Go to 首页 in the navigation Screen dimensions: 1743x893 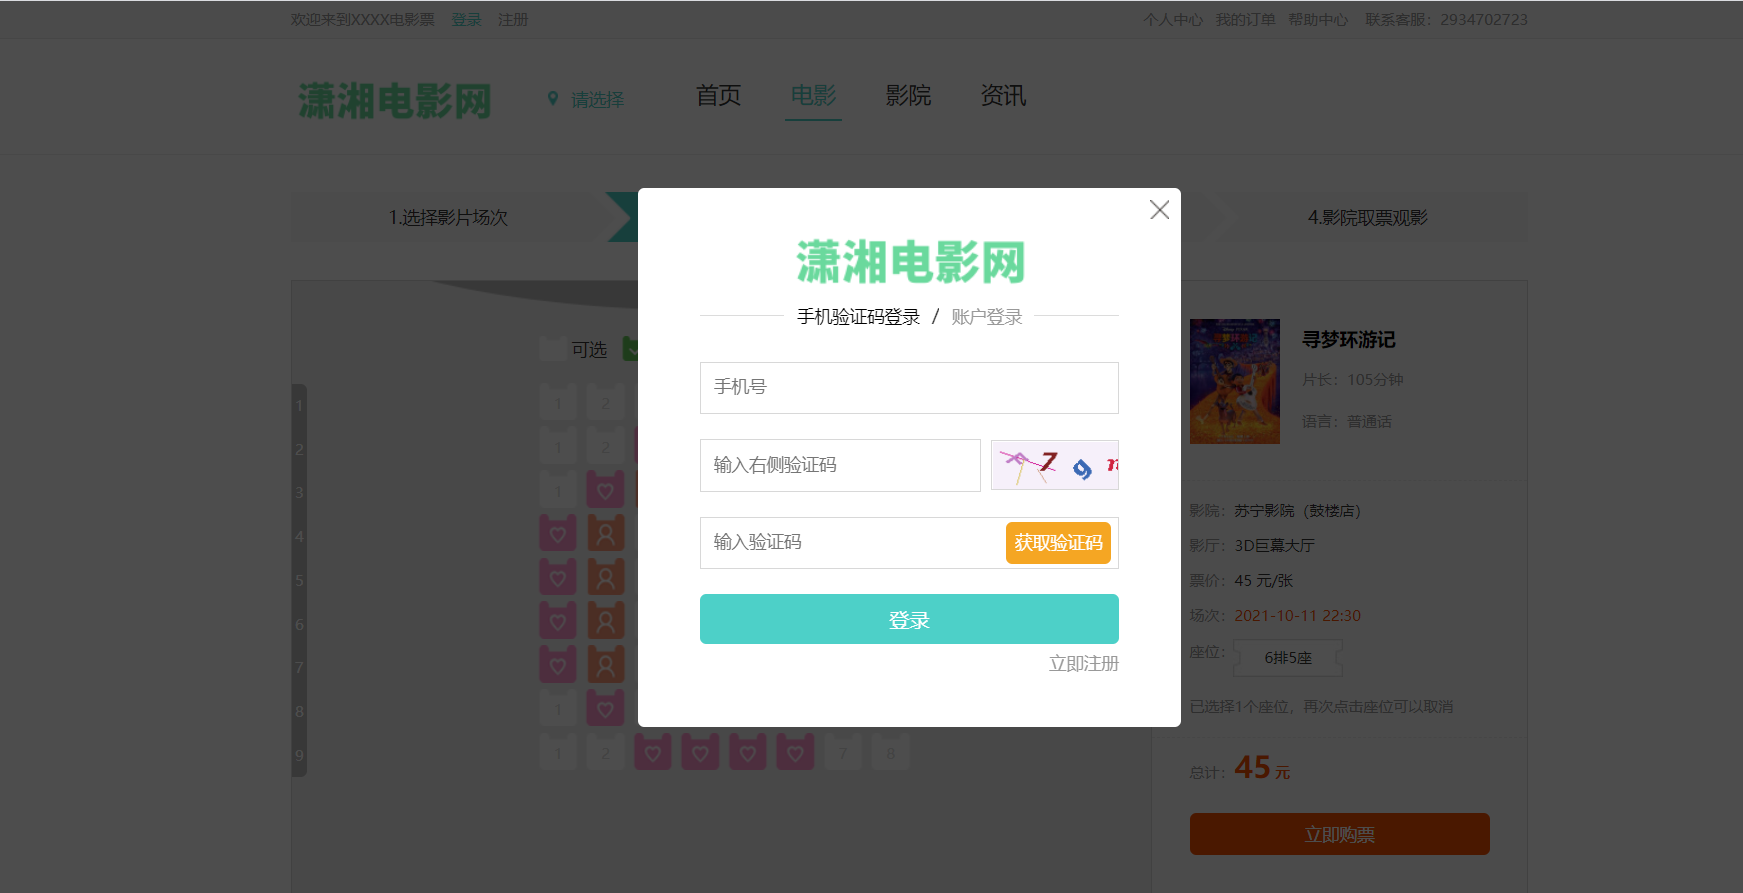click(718, 96)
